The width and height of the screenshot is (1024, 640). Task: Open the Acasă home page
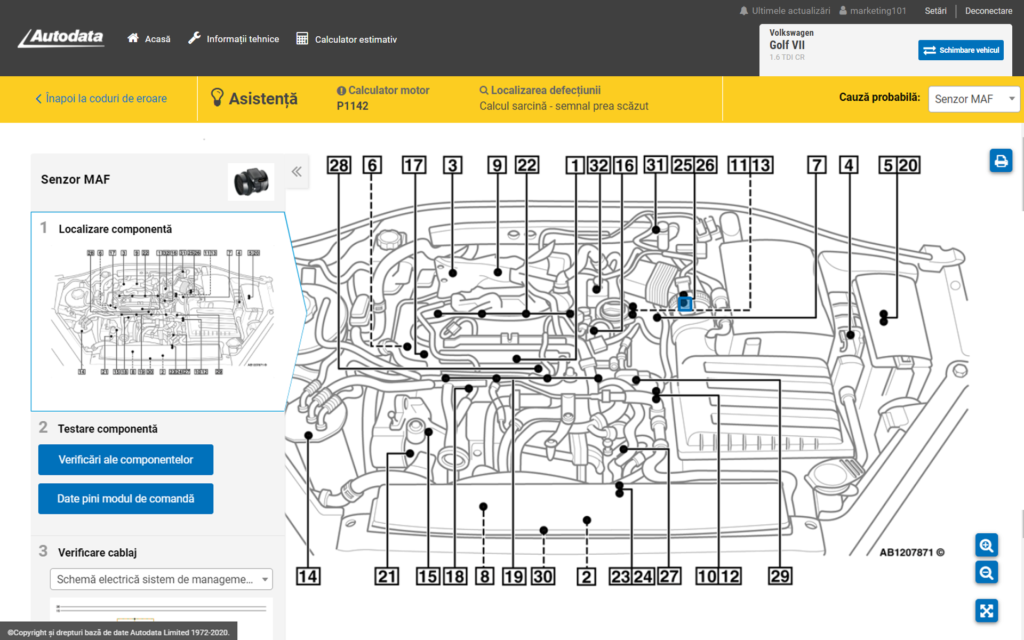tap(149, 39)
